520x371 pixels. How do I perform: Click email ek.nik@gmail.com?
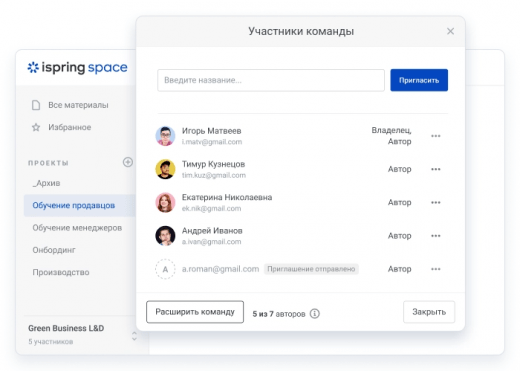coord(211,209)
